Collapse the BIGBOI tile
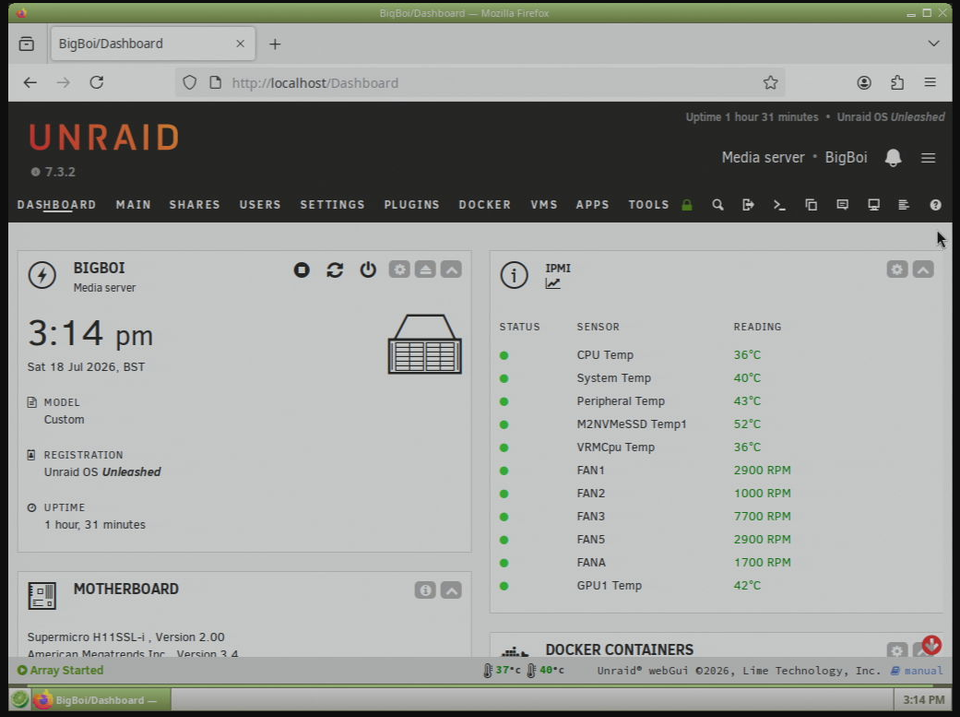The height and width of the screenshot is (717, 960). pyautogui.click(x=451, y=269)
